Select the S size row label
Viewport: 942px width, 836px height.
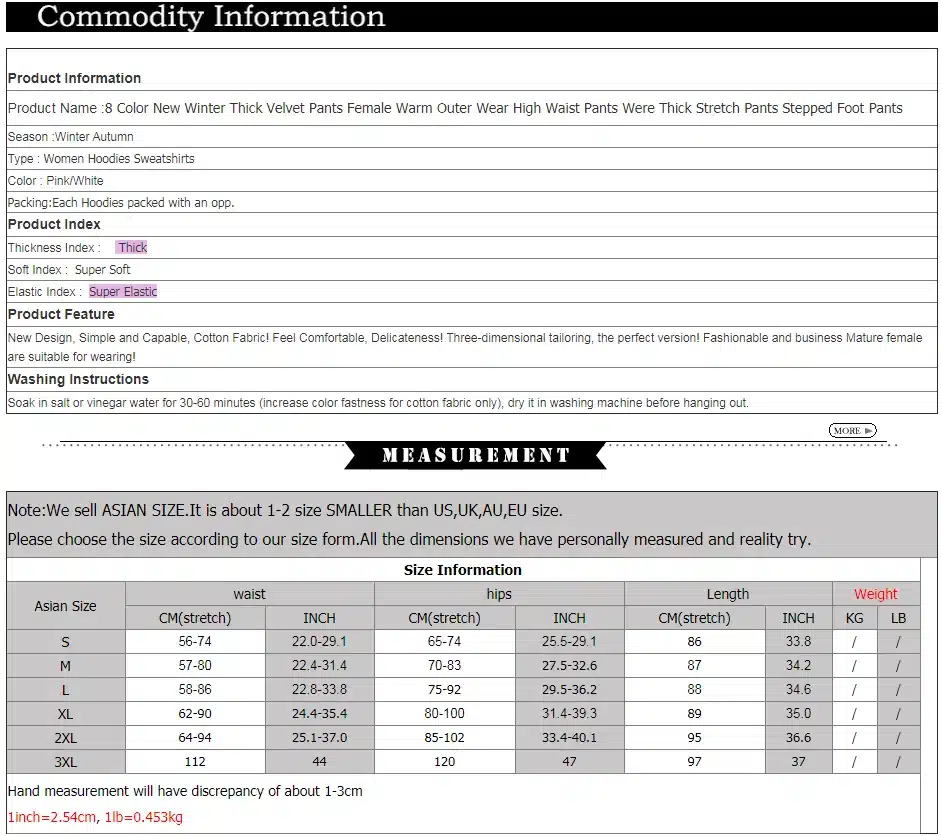coord(65,642)
